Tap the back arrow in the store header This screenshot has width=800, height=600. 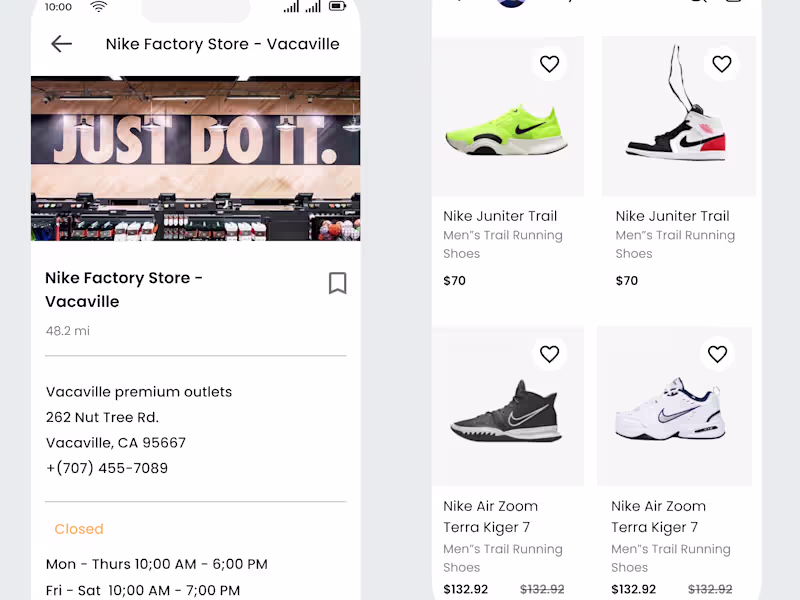click(x=62, y=44)
